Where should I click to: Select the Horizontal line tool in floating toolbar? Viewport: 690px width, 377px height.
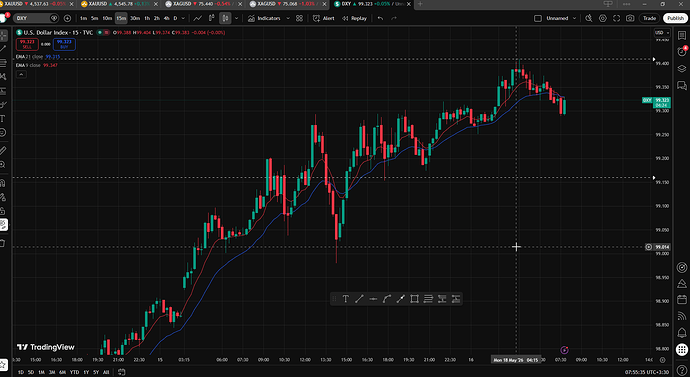click(x=373, y=299)
